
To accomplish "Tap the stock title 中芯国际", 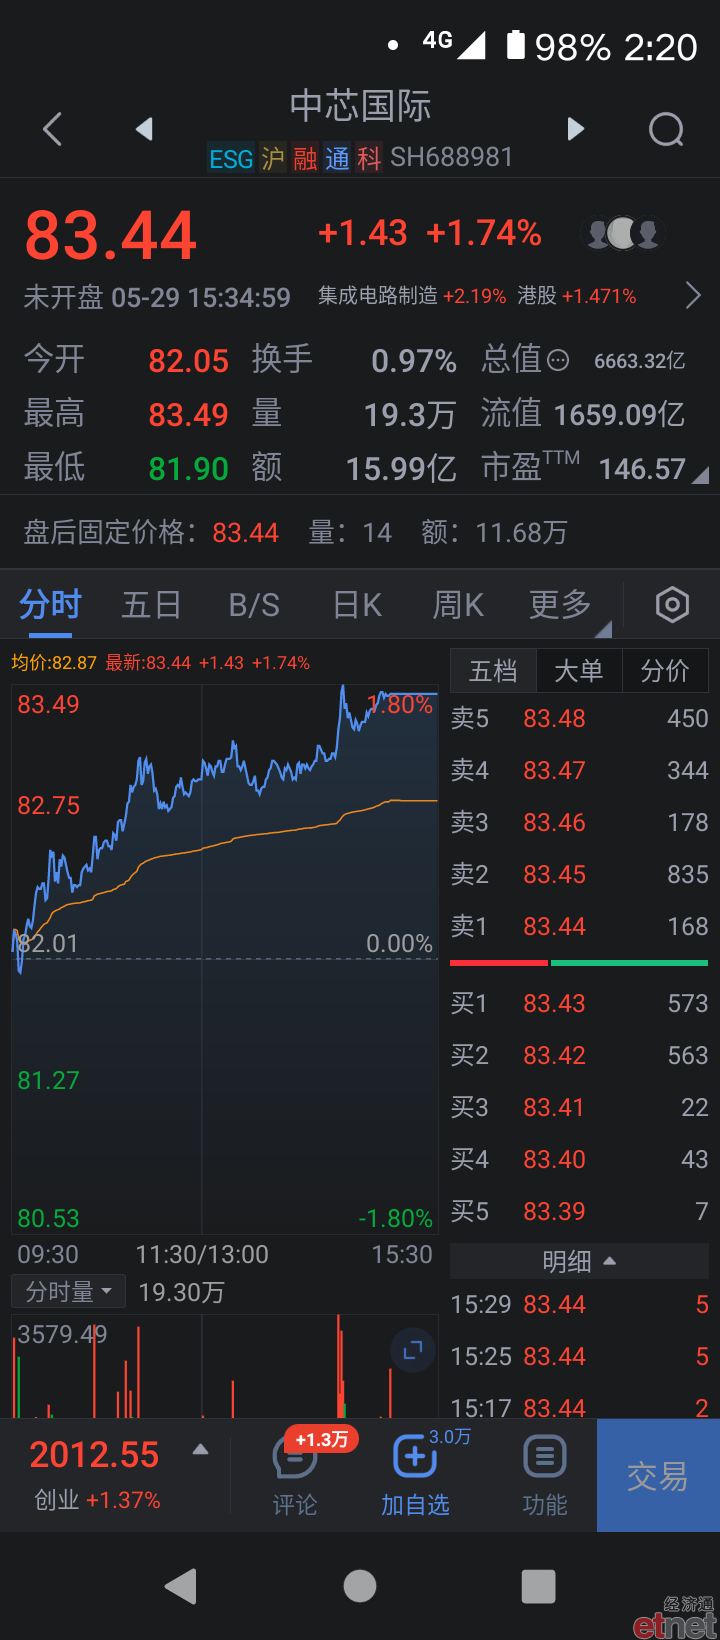I will click(360, 106).
